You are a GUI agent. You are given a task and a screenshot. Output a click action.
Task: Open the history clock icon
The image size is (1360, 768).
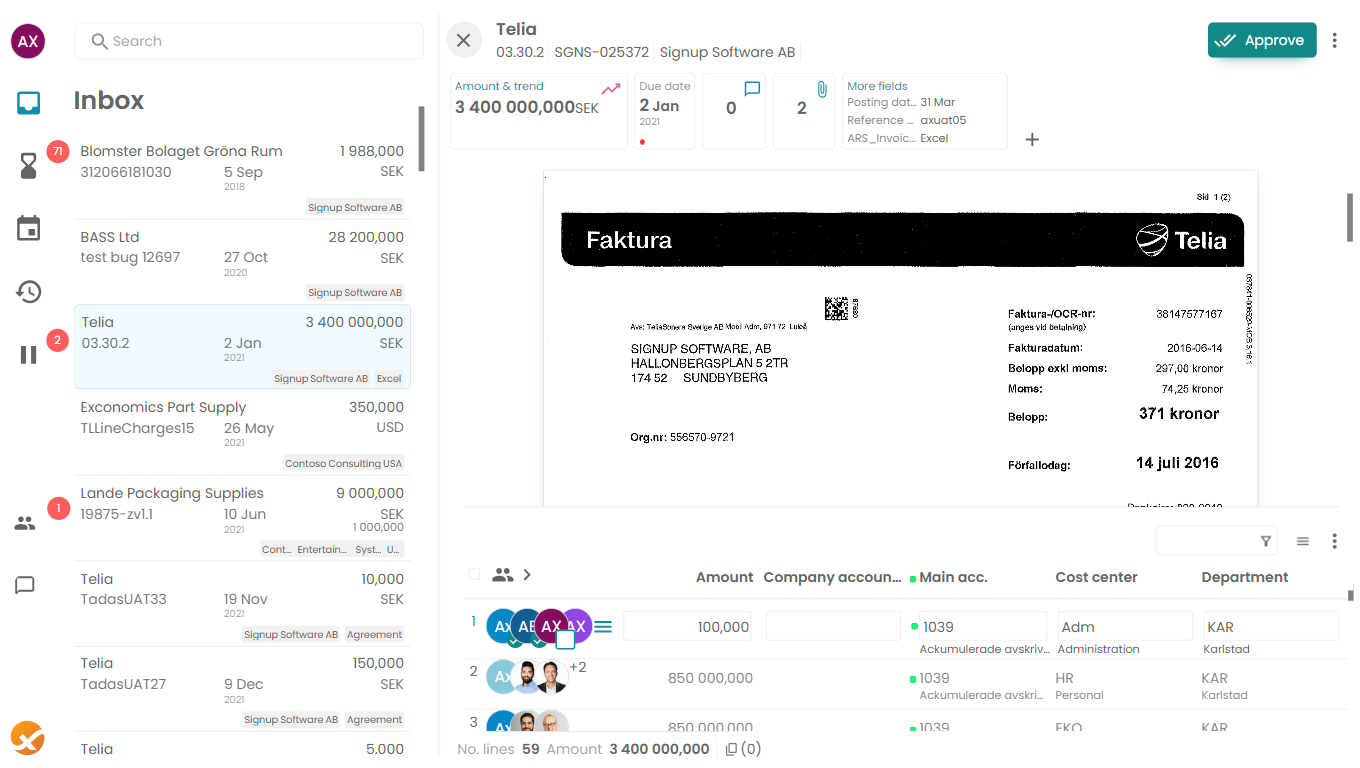click(x=28, y=292)
